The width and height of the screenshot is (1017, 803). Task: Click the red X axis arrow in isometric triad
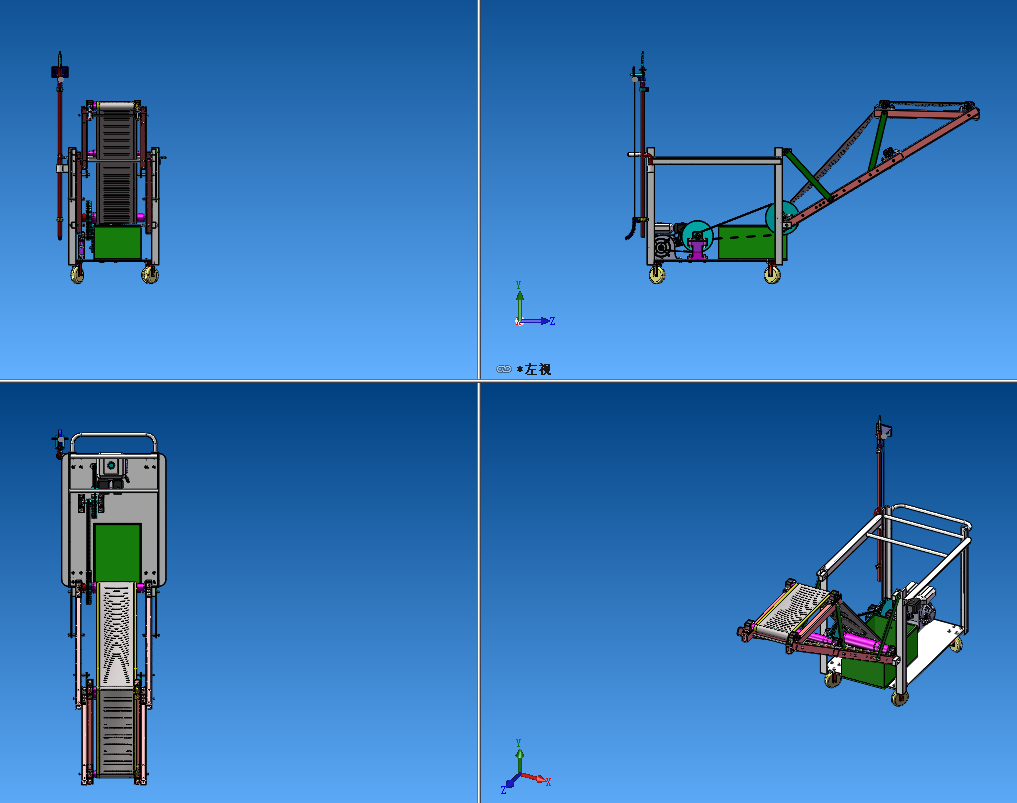pos(541,779)
